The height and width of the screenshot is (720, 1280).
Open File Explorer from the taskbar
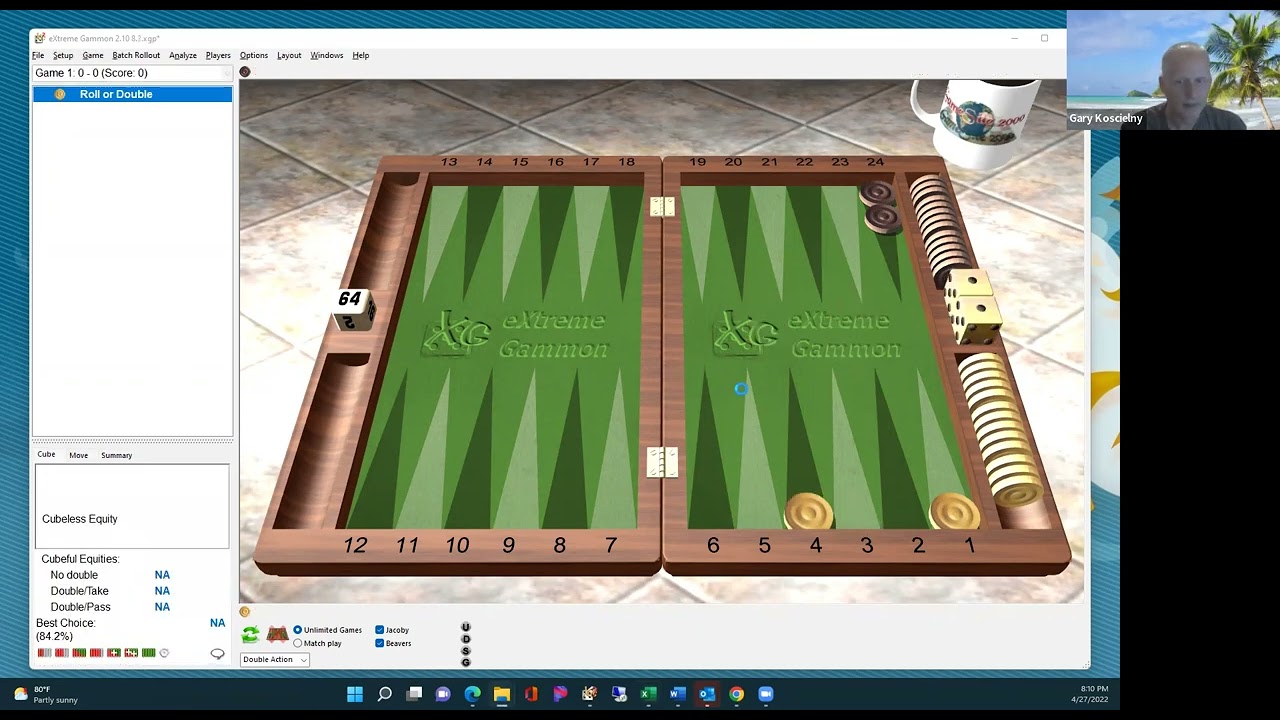click(x=502, y=694)
